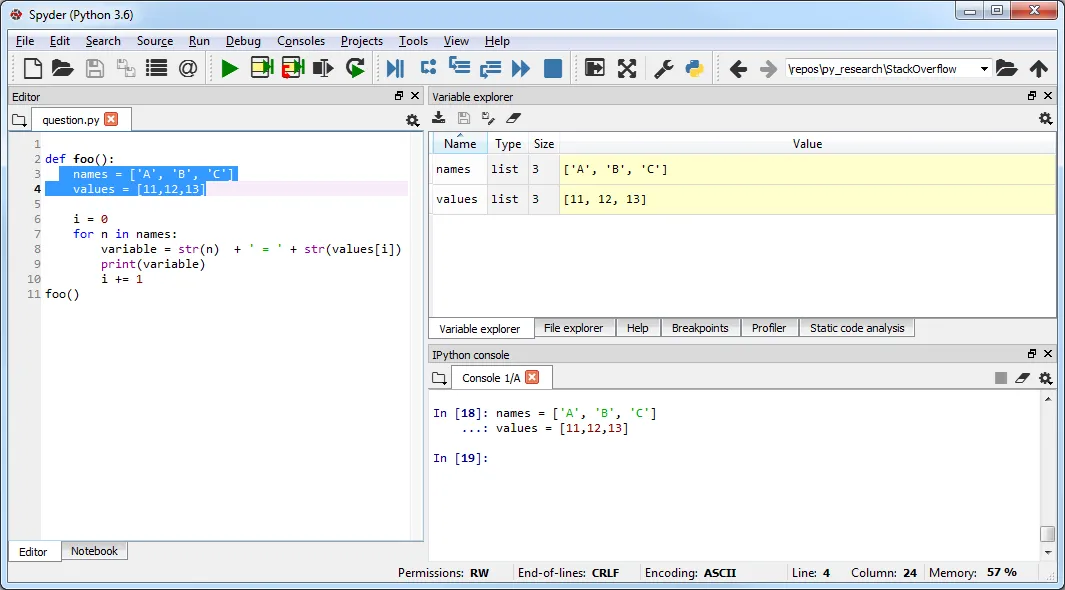Open Preferences via the wrench icon
The height and width of the screenshot is (590, 1065).
[663, 68]
